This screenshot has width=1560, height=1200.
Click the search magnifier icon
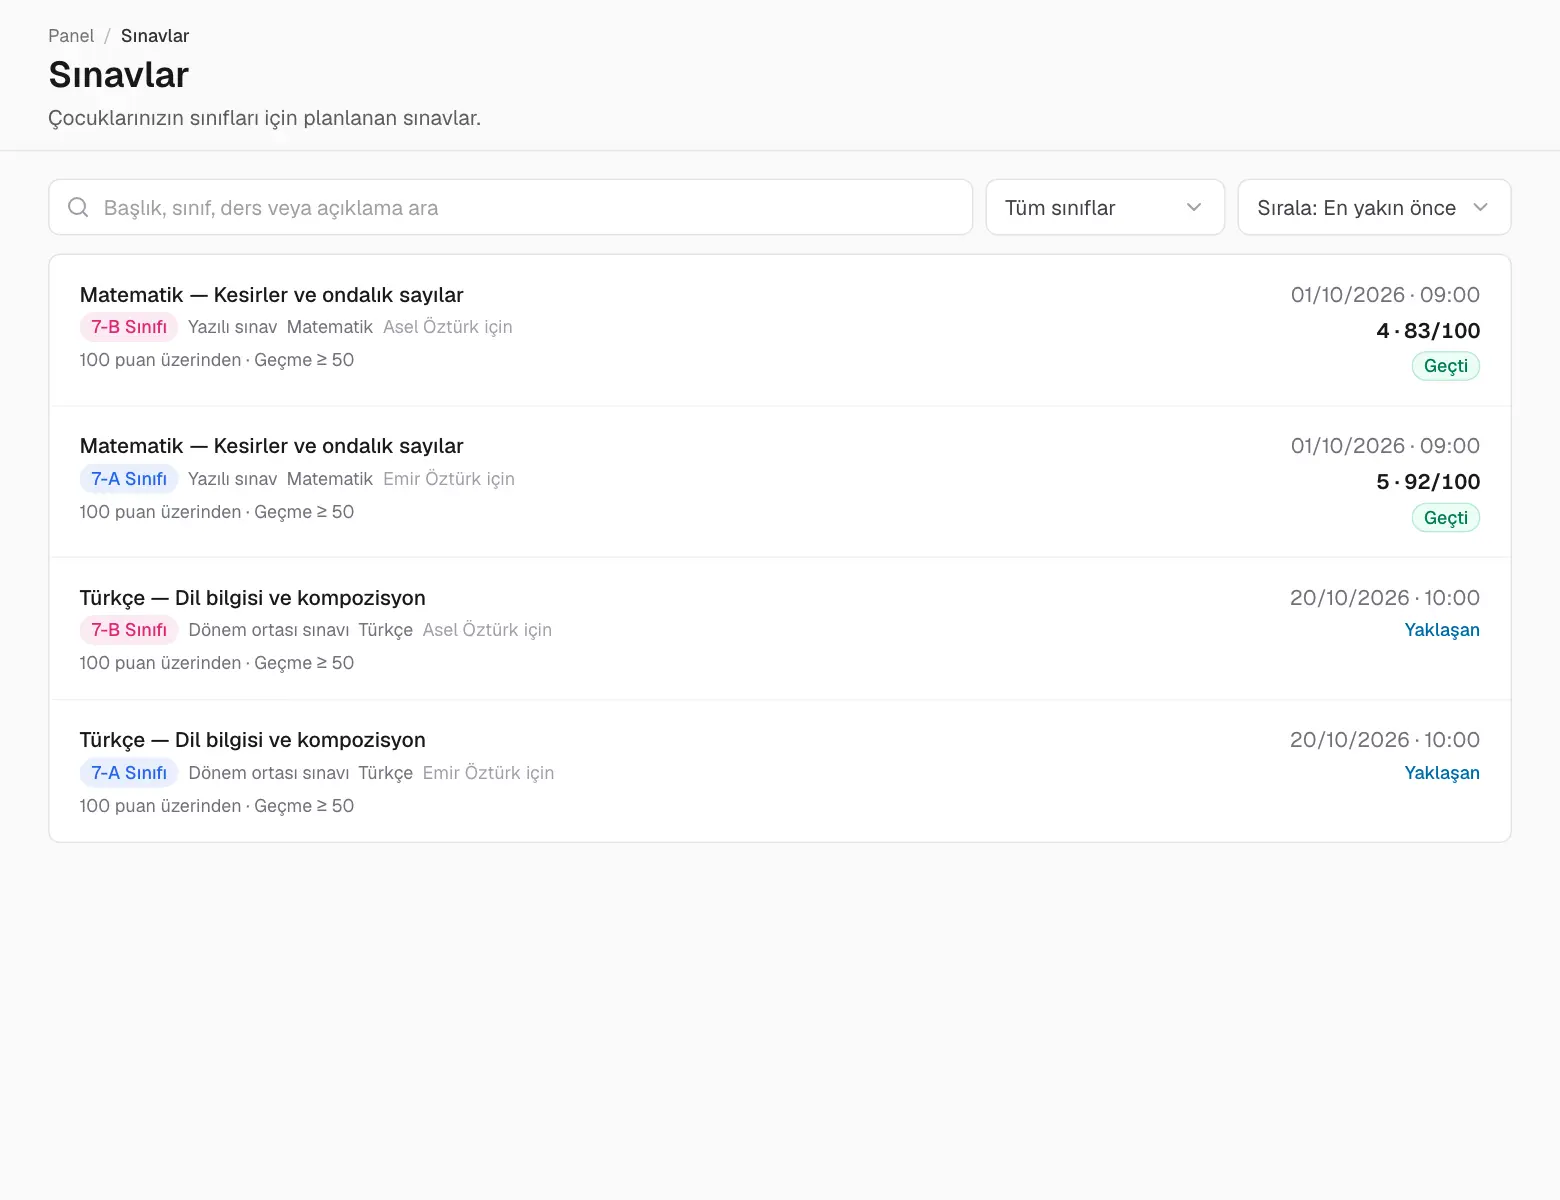pyautogui.click(x=78, y=208)
